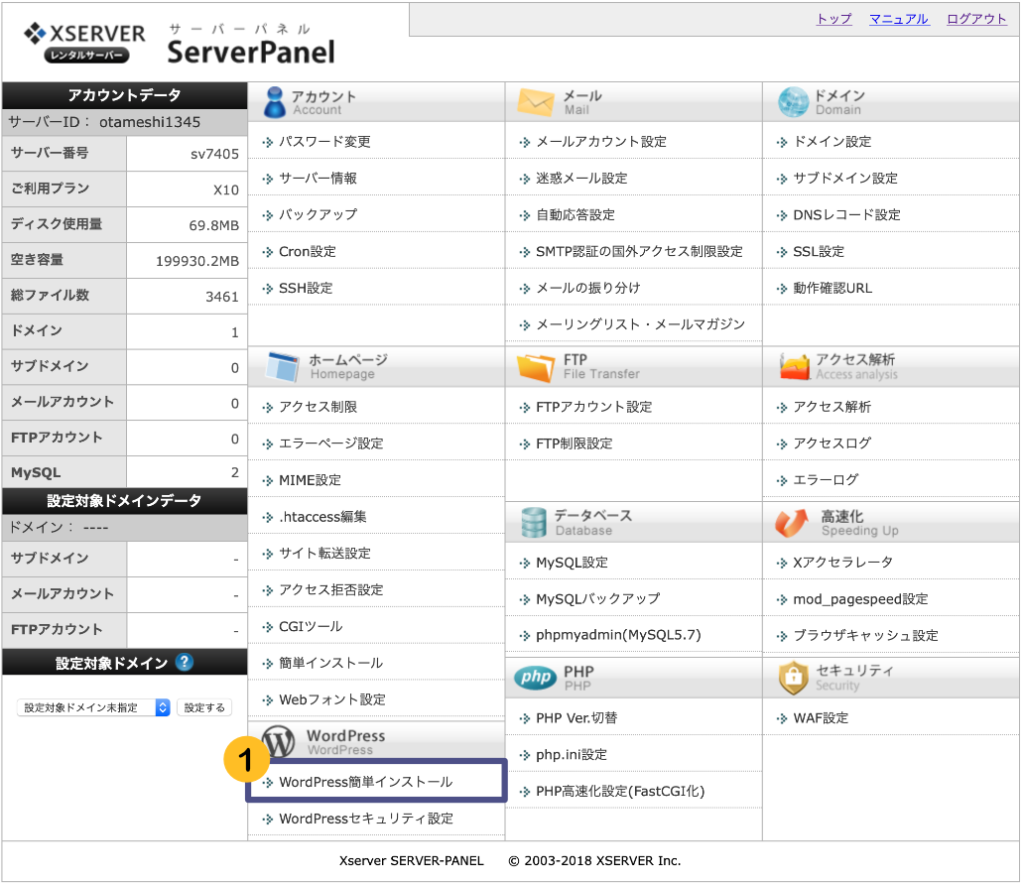Open 迷惑メール設定
The height and width of the screenshot is (886, 1024).
[582, 178]
